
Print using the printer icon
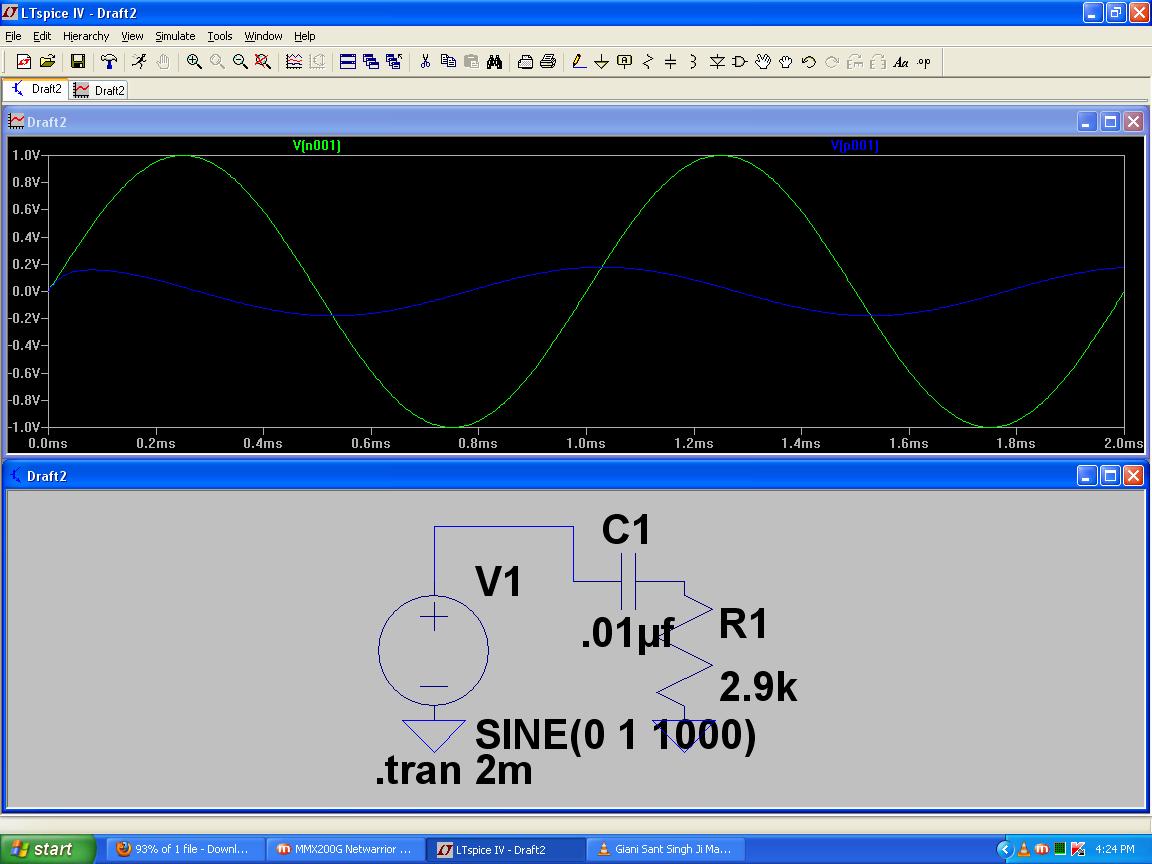[548, 62]
